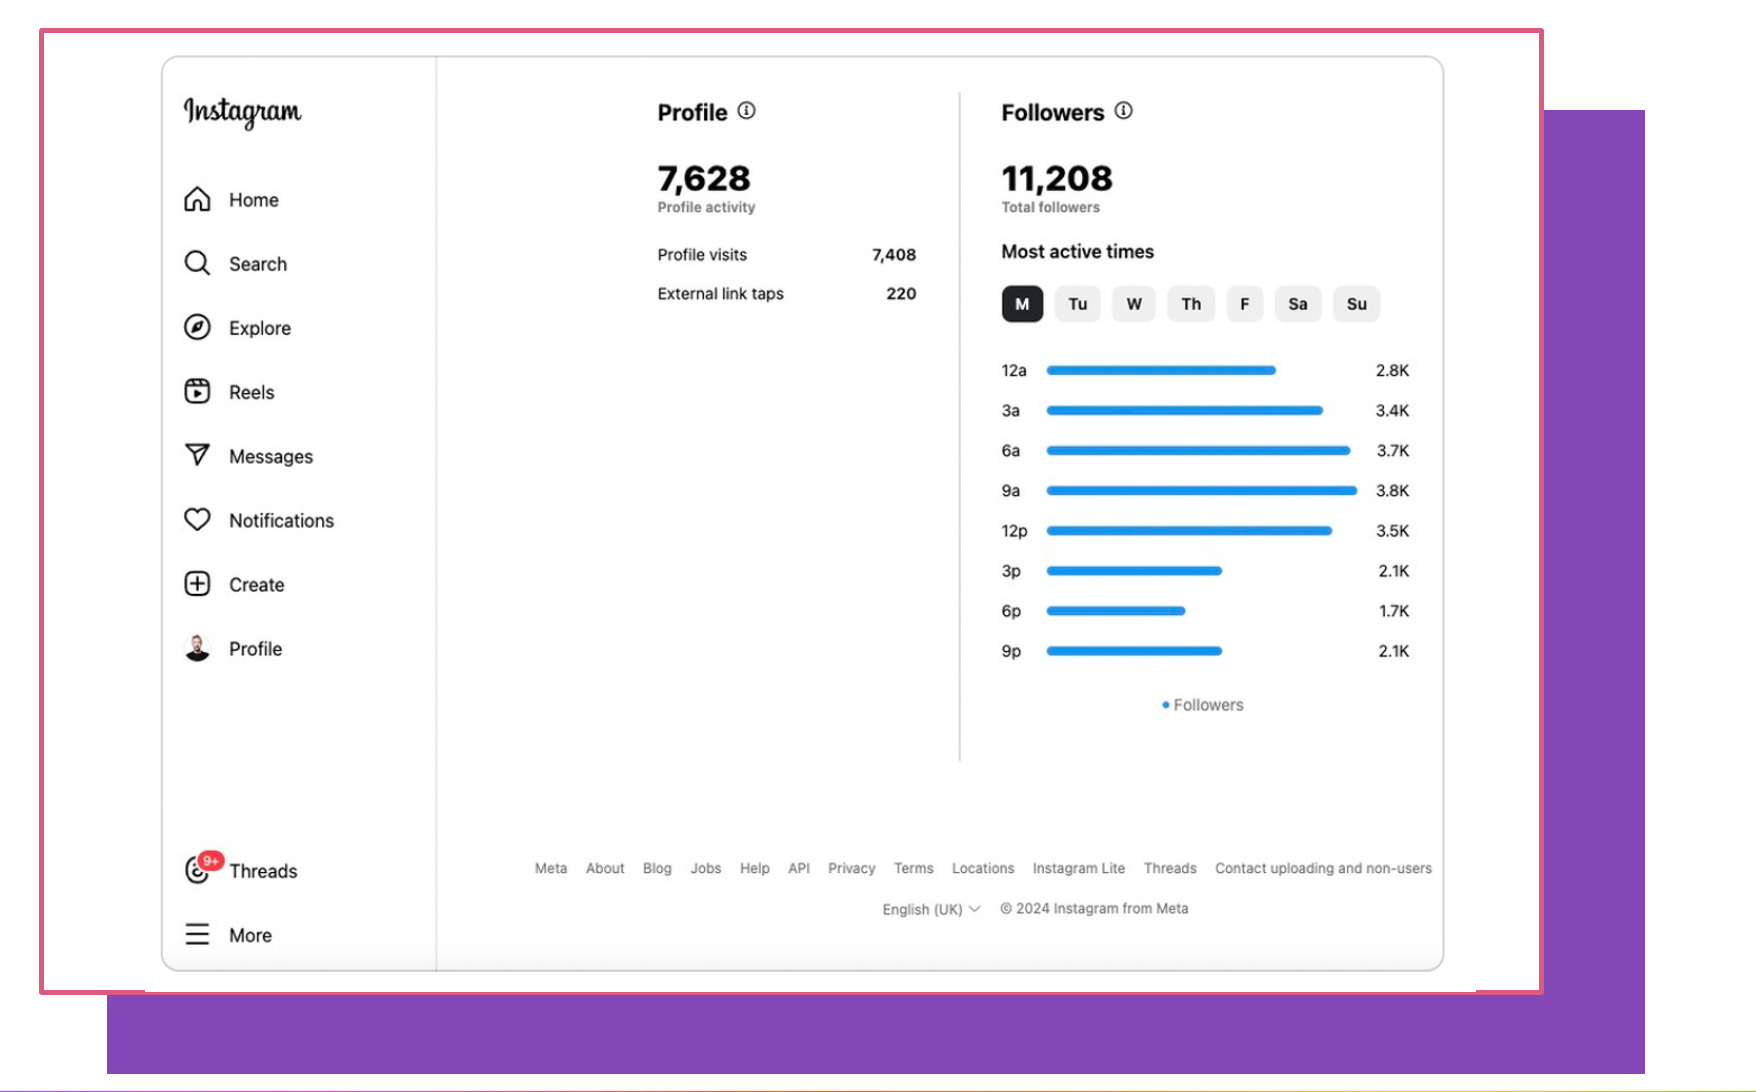Click the Search magnifier icon
Screen dimensions: 1756x1092
click(x=197, y=263)
